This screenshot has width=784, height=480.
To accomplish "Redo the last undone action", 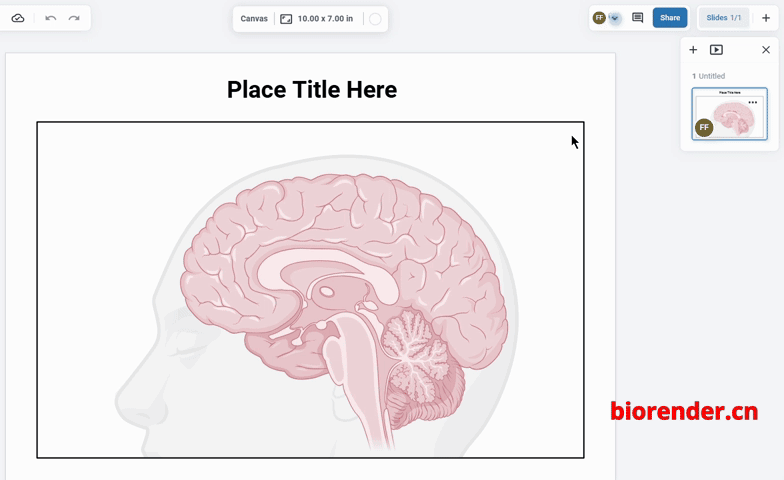I will coord(74,18).
